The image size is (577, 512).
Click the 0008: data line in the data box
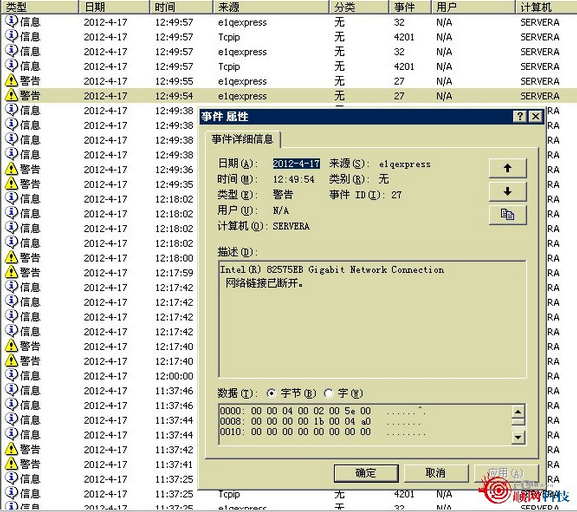(320, 421)
